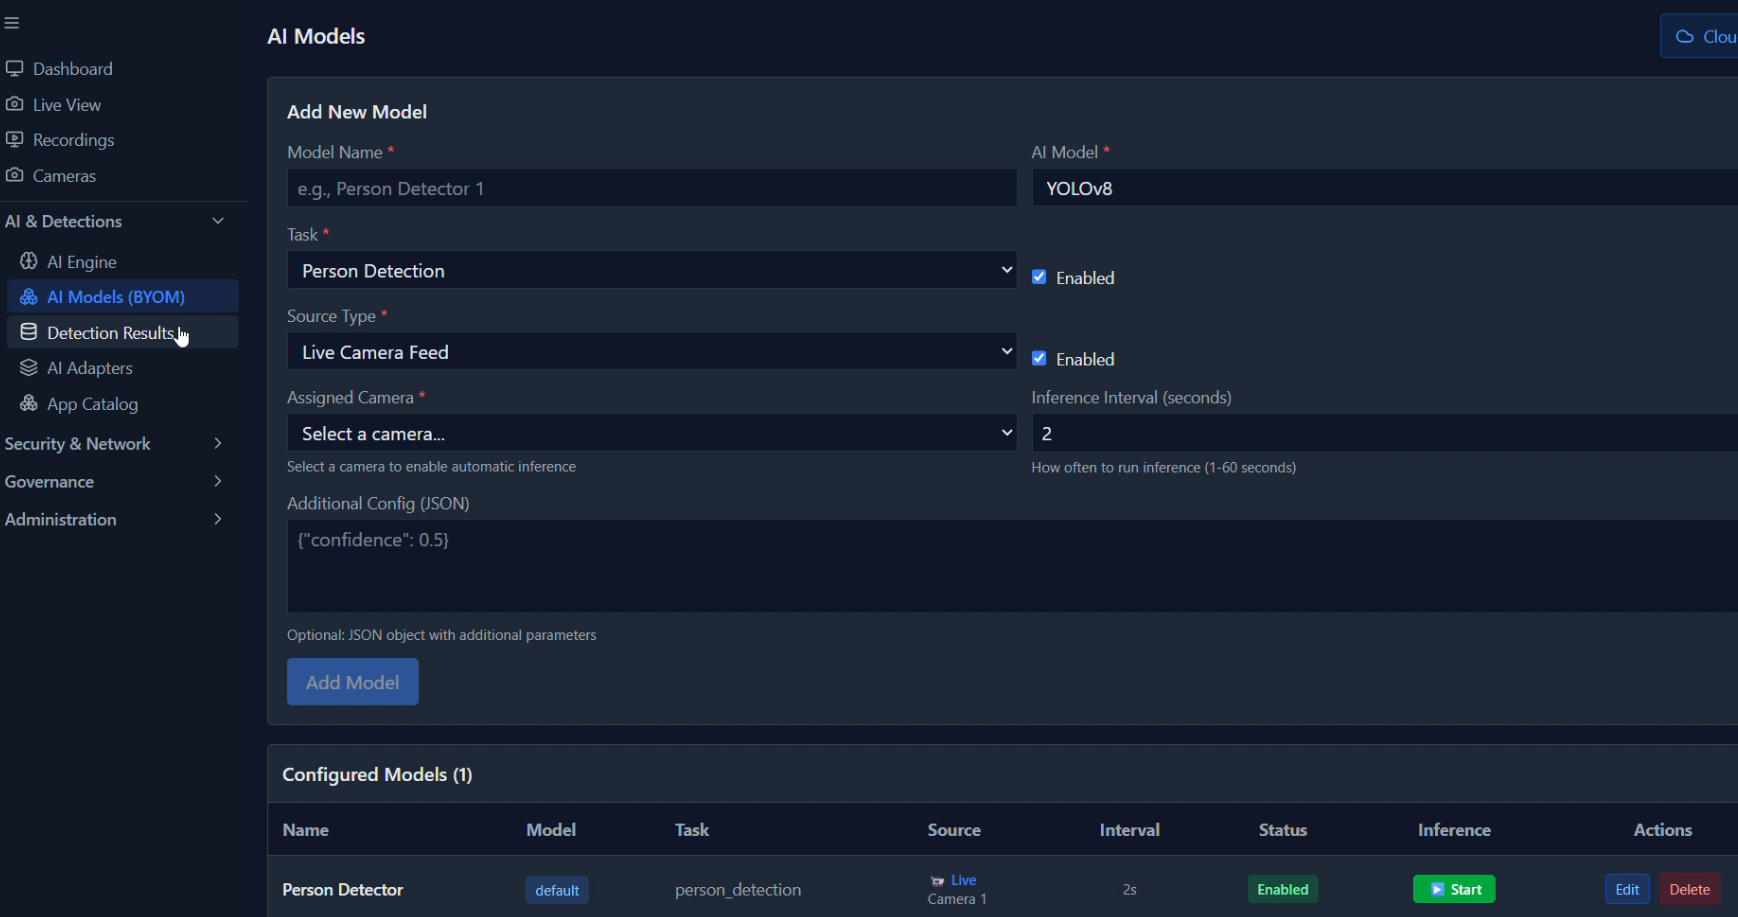Viewport: 1738px width, 917px height.
Task: Uncheck the Enabled checkbox beside Task
Action: coord(1039,277)
